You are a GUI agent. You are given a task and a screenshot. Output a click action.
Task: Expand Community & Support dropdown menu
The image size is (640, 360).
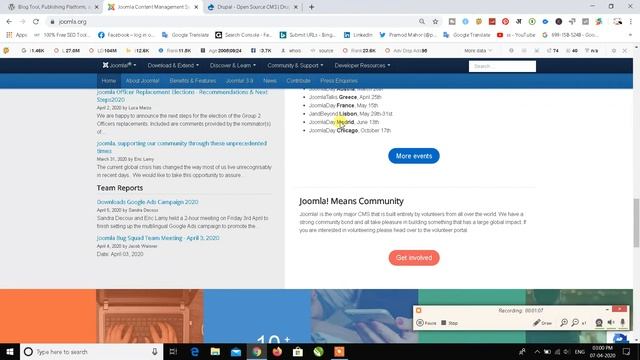coord(295,65)
